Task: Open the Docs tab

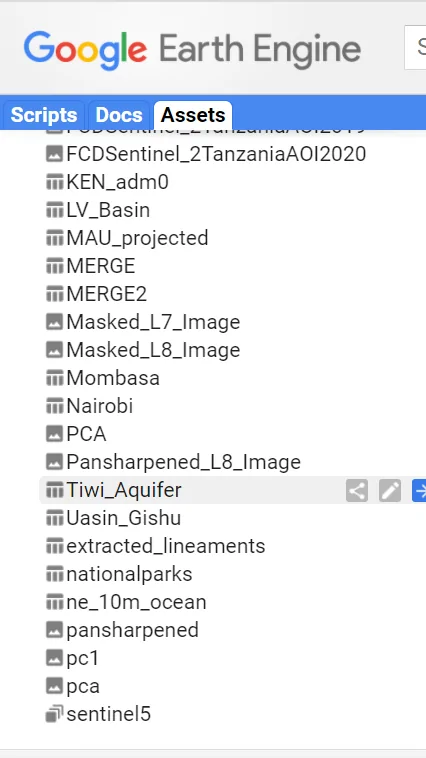Action: click(x=119, y=115)
